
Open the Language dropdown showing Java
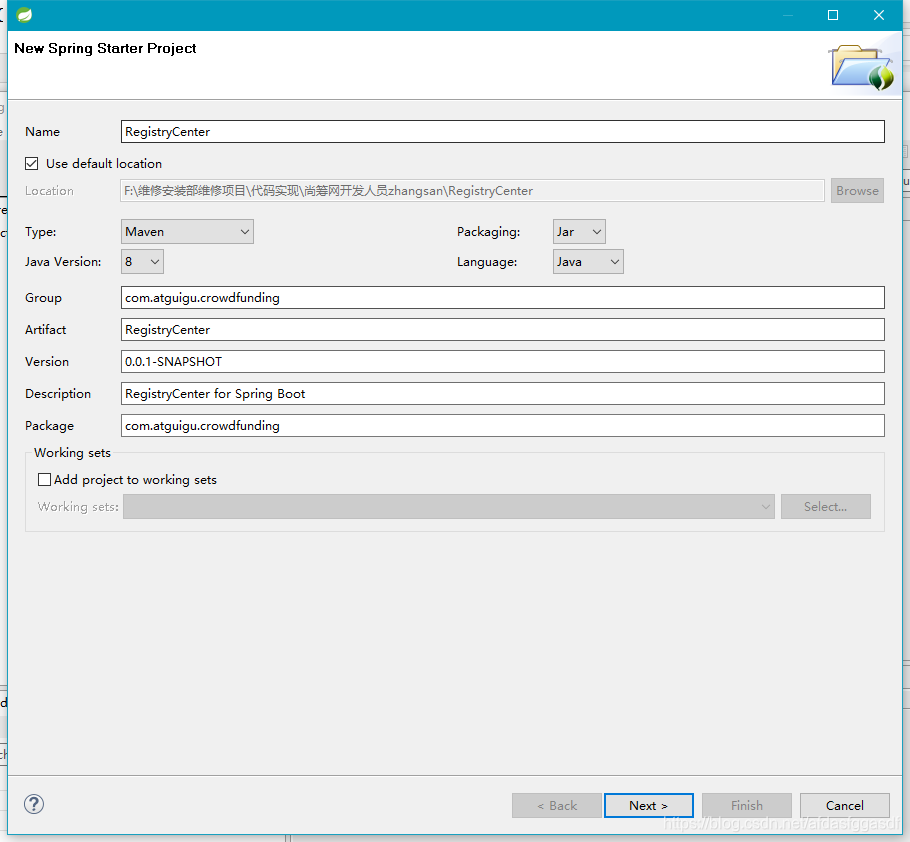tap(588, 262)
